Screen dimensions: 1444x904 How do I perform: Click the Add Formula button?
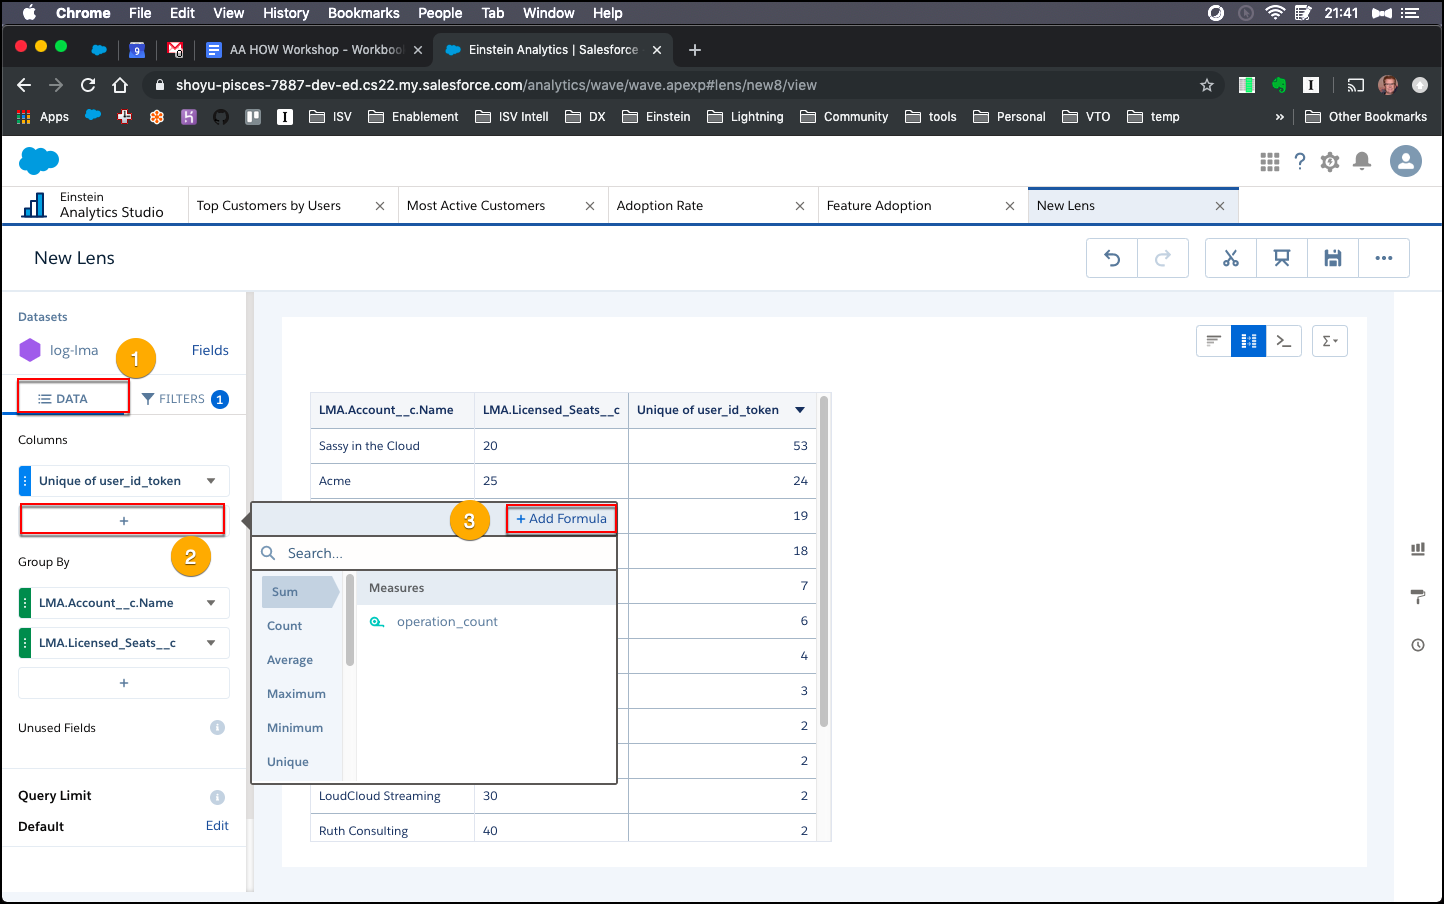click(x=561, y=518)
